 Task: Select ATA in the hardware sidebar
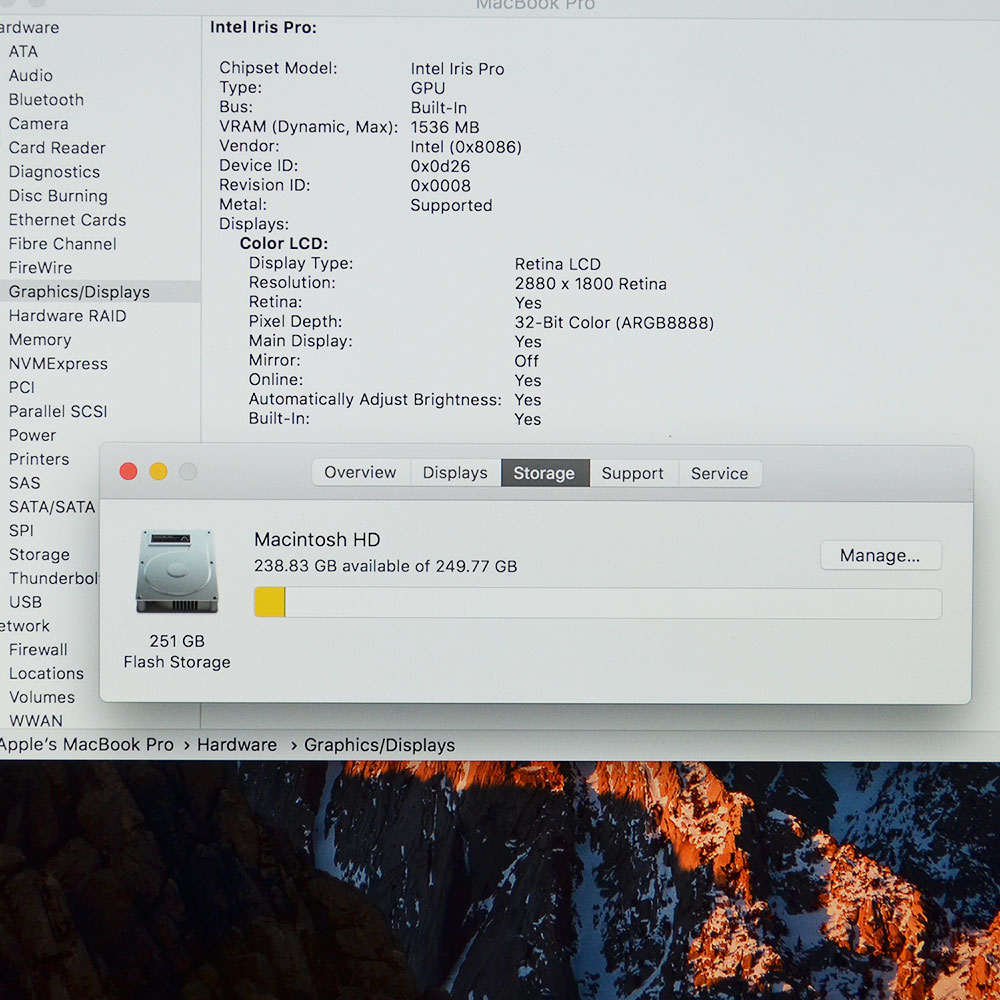coord(24,52)
